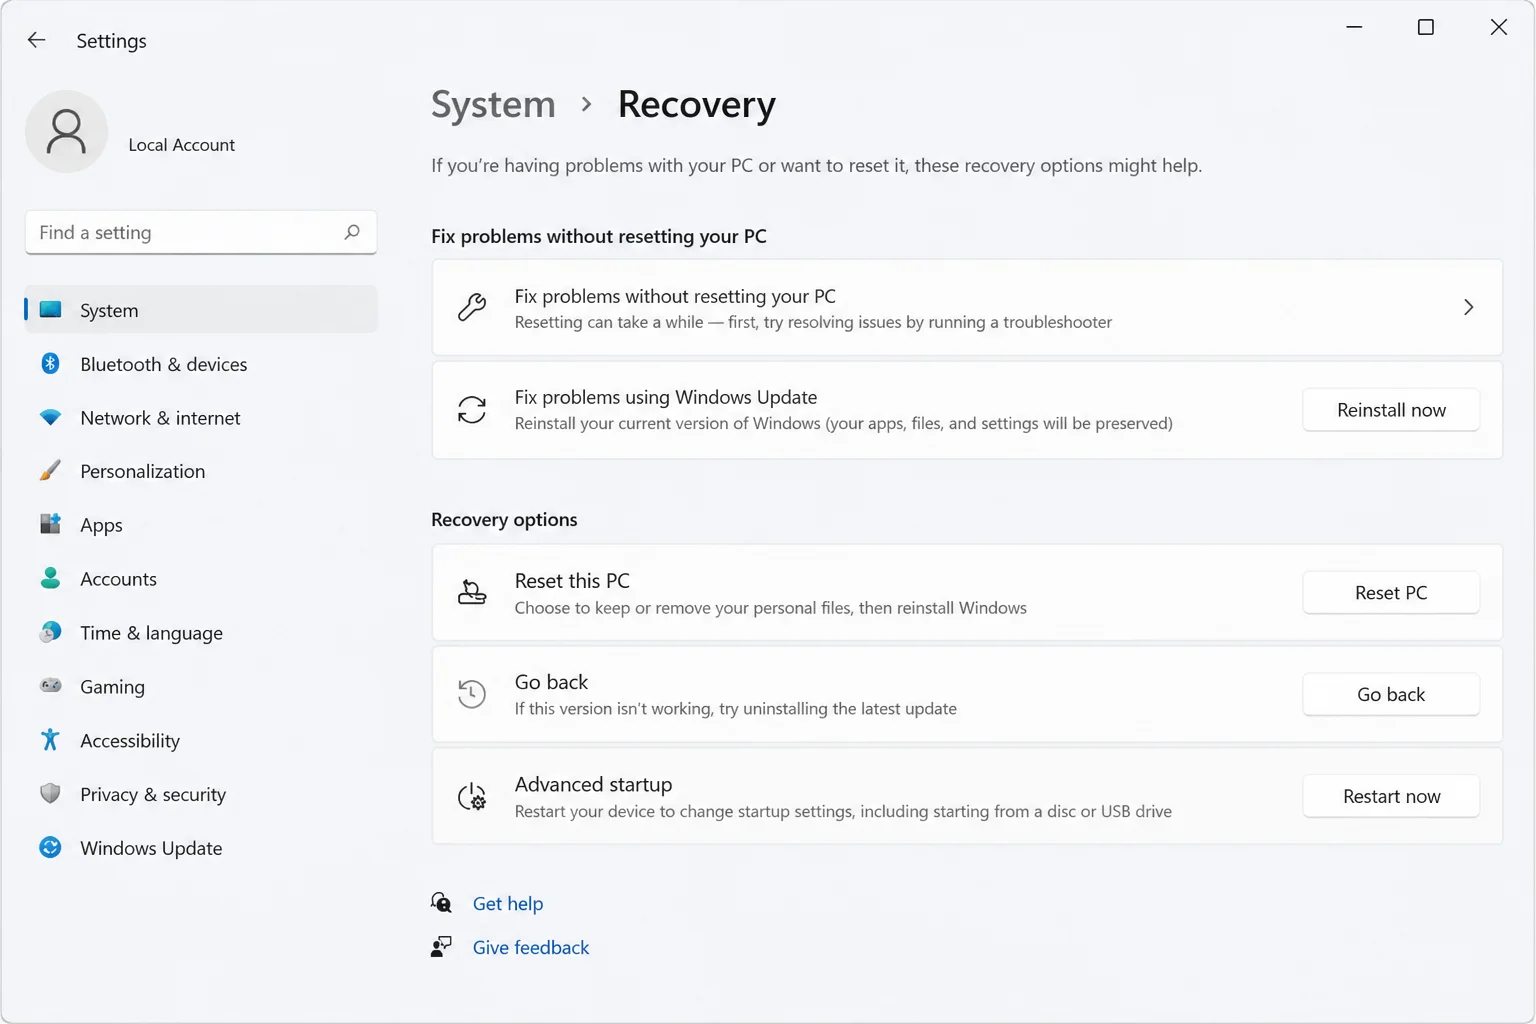Open the Get help link
The width and height of the screenshot is (1536, 1024).
[508, 903]
